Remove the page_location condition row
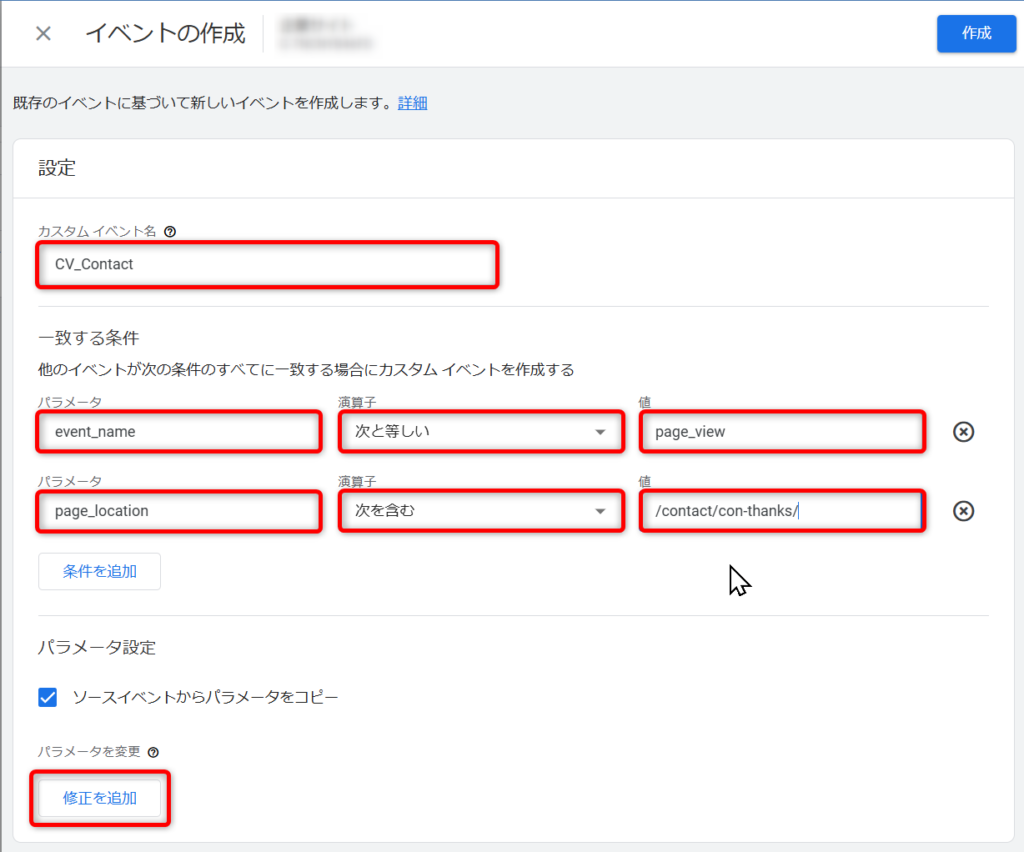 point(963,511)
